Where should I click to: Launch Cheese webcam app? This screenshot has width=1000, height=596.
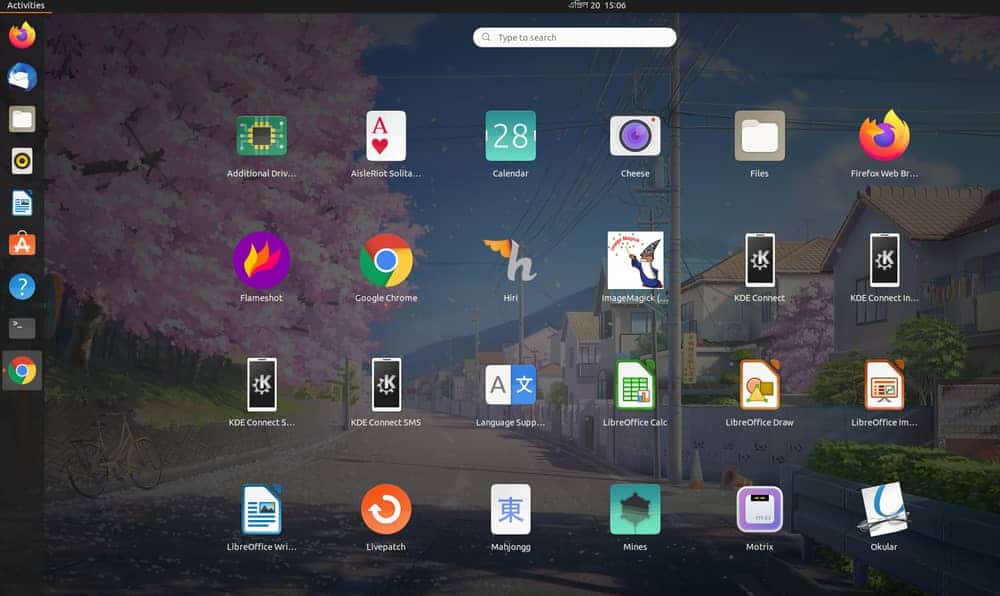click(x=635, y=136)
